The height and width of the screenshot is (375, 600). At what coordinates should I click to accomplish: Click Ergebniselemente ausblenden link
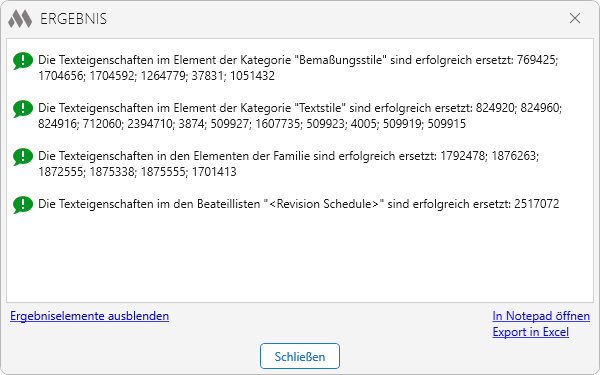coord(90,316)
